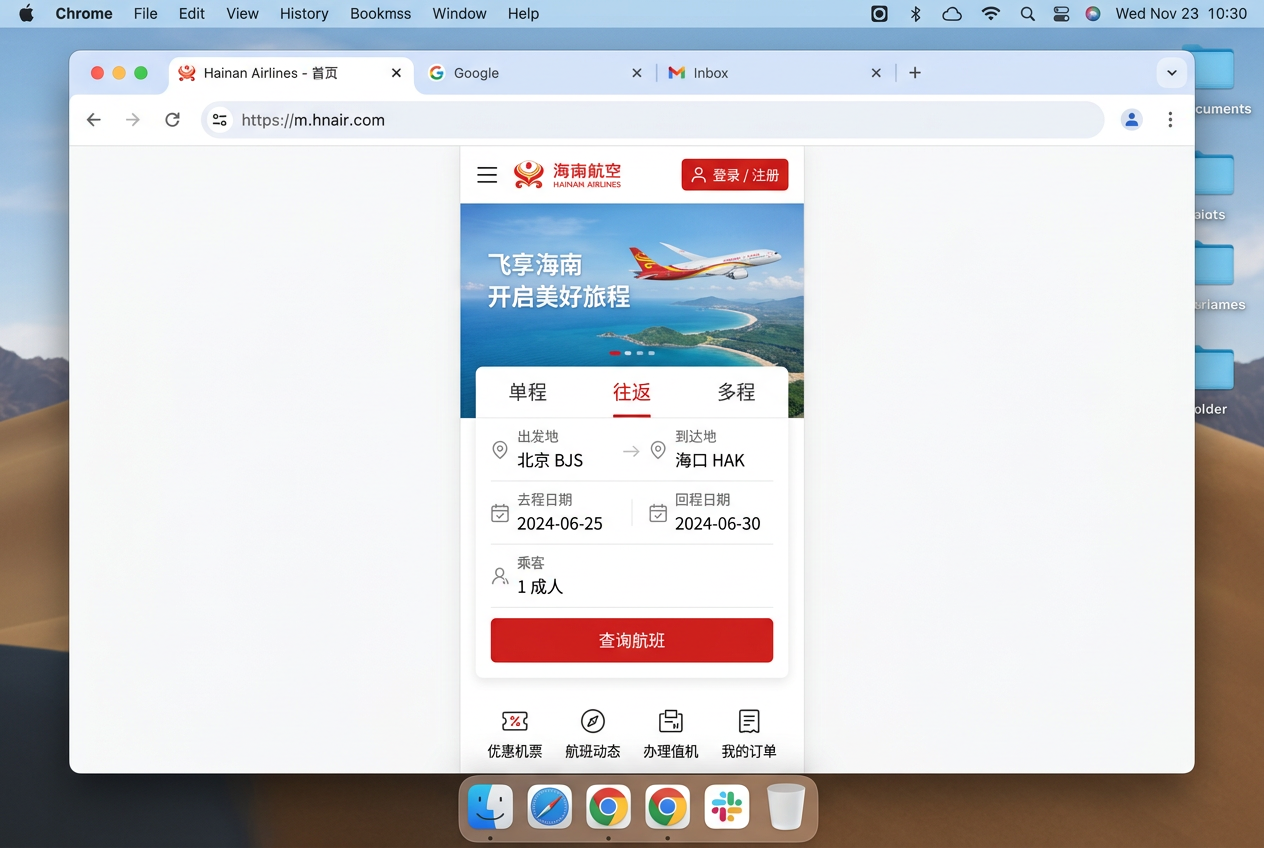Open a new tab with plus button
This screenshot has height=848, width=1264.
pyautogui.click(x=915, y=73)
